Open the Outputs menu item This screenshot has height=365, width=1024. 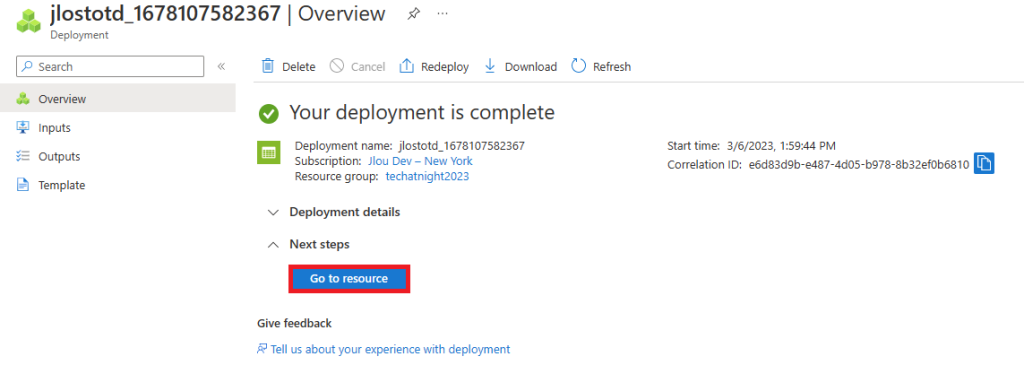[118, 157]
